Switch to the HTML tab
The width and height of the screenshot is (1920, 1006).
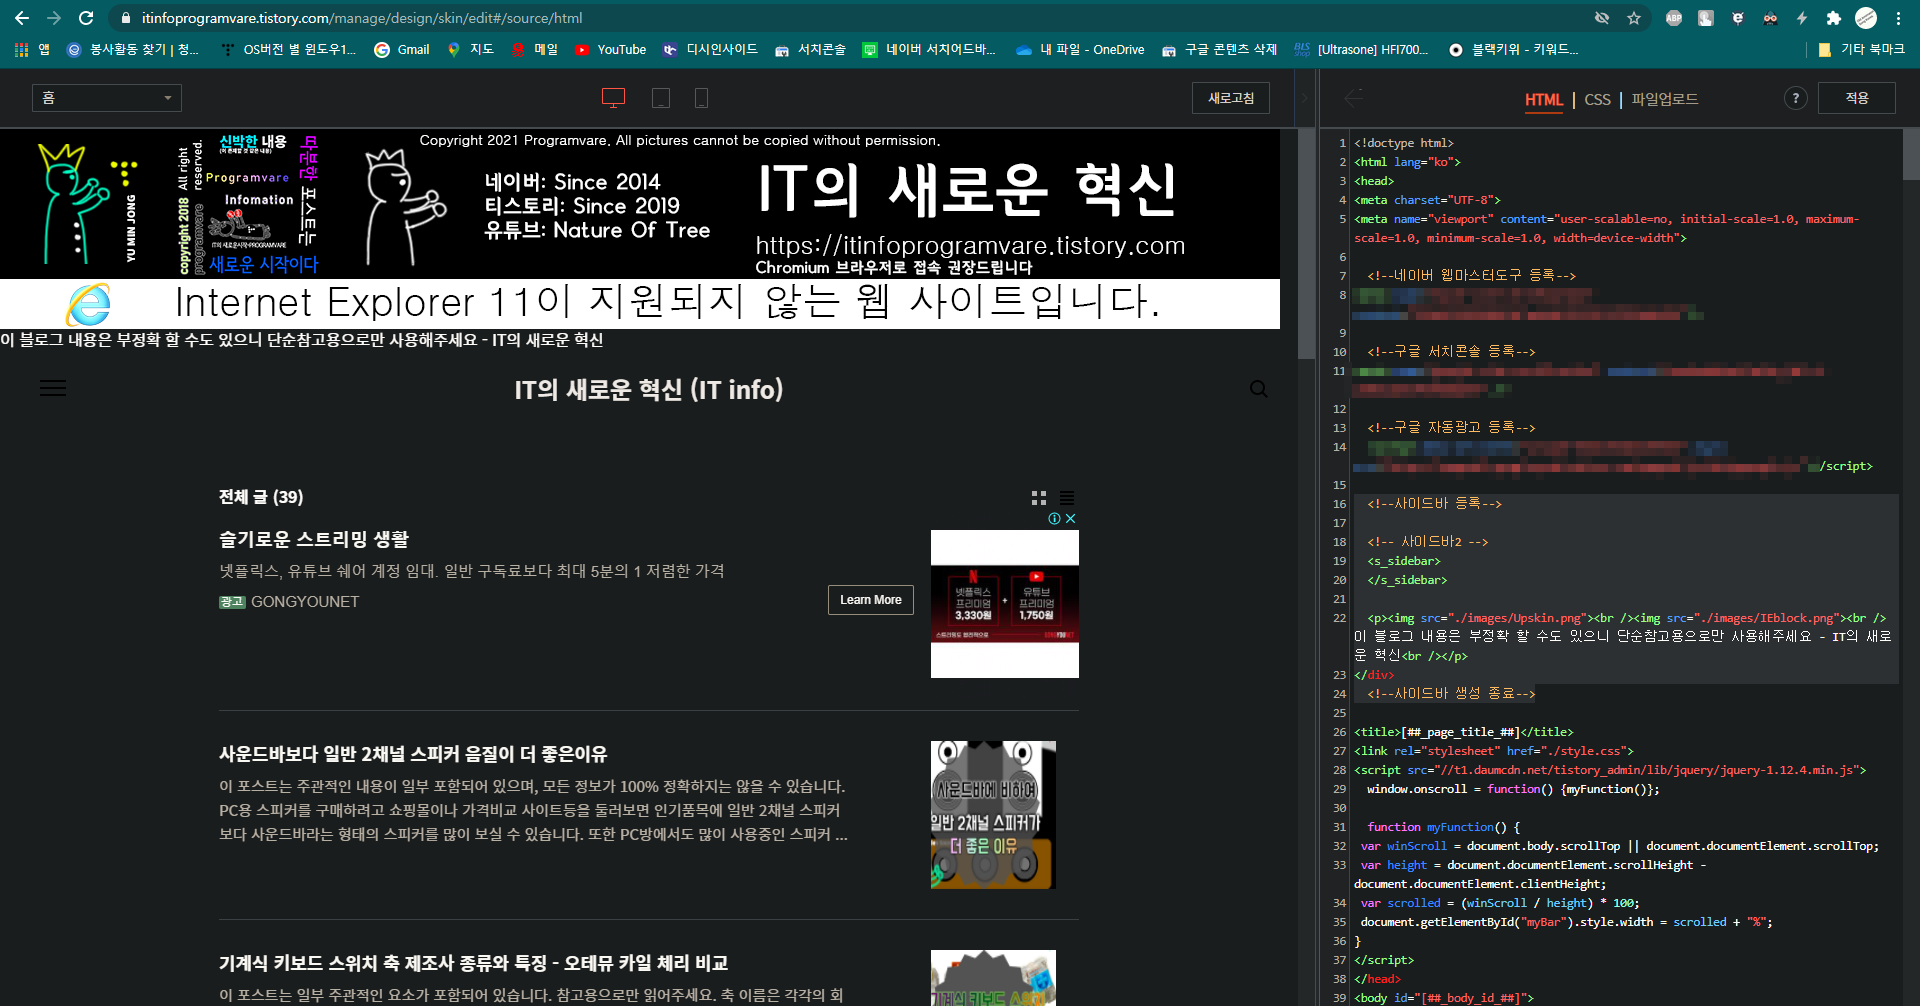click(1543, 99)
